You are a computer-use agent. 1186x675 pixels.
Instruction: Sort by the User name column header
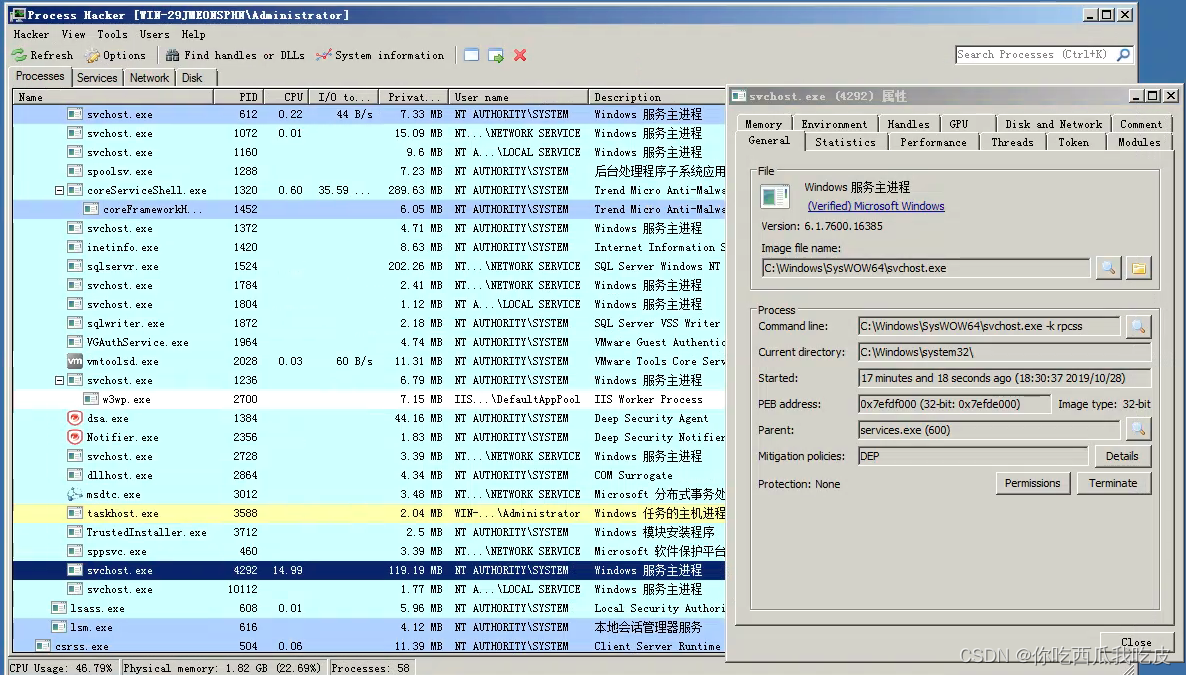click(x=518, y=97)
